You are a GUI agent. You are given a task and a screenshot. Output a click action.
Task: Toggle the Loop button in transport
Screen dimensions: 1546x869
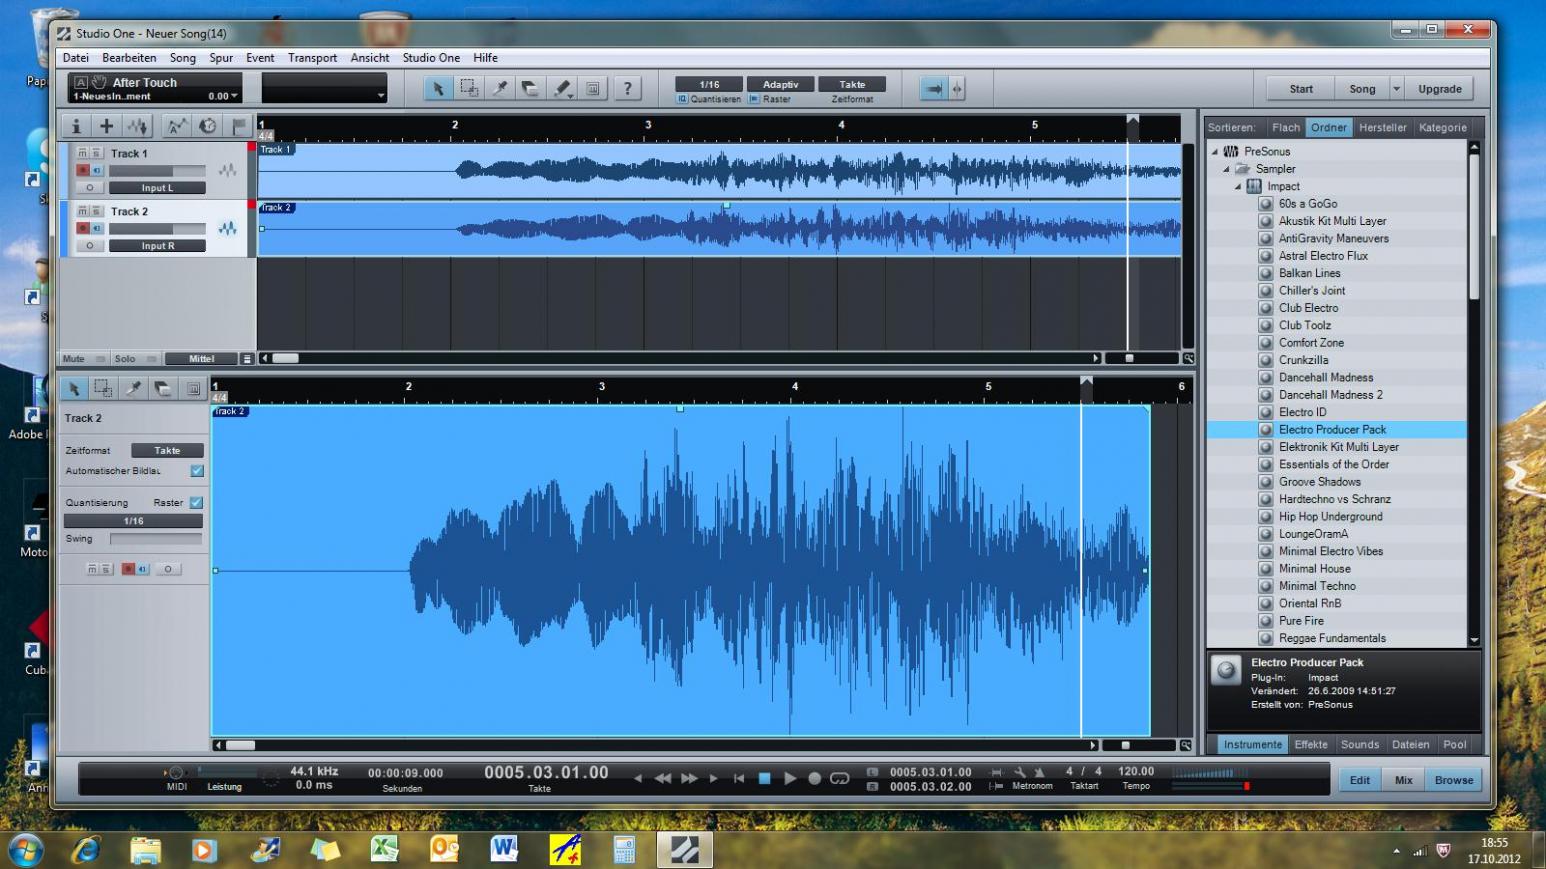(x=840, y=778)
